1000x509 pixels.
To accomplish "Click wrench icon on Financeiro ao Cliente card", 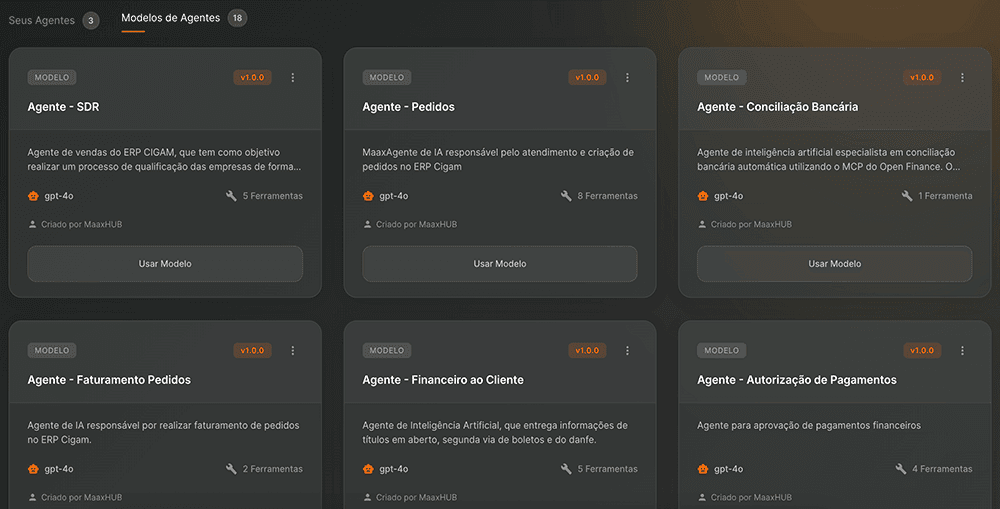I will pos(566,469).
